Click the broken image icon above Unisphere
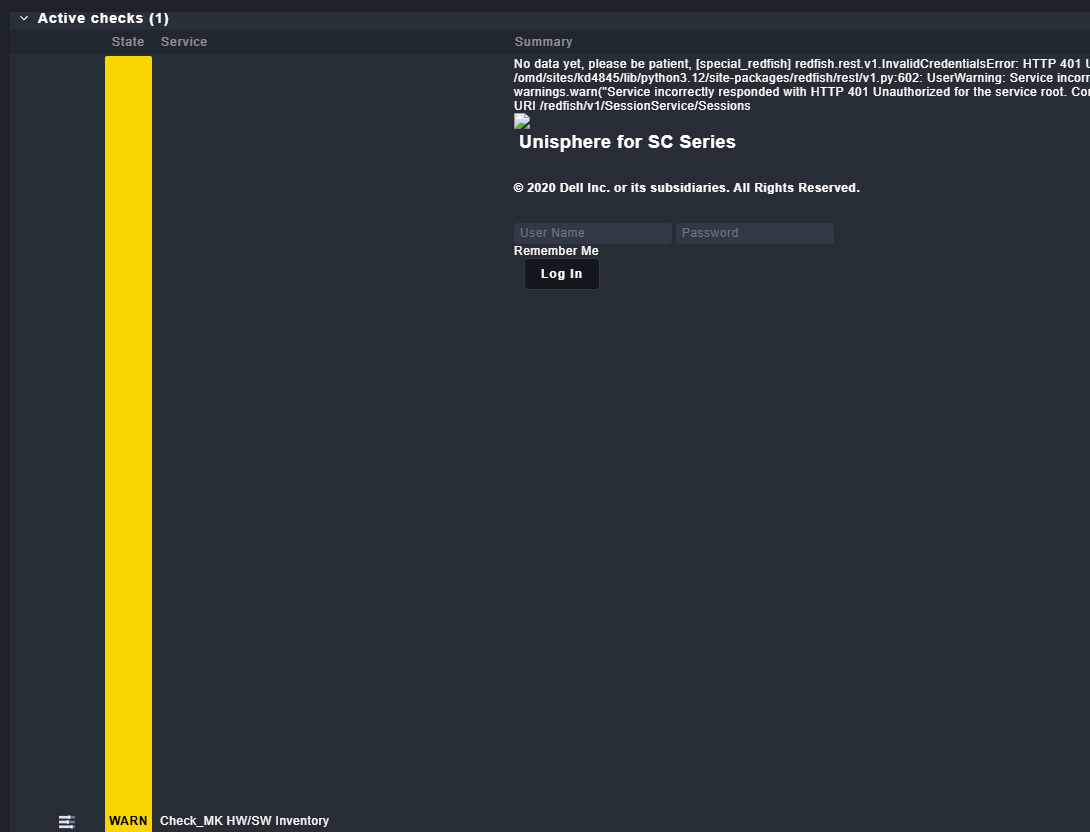Image resolution: width=1090 pixels, height=832 pixels. coord(522,122)
